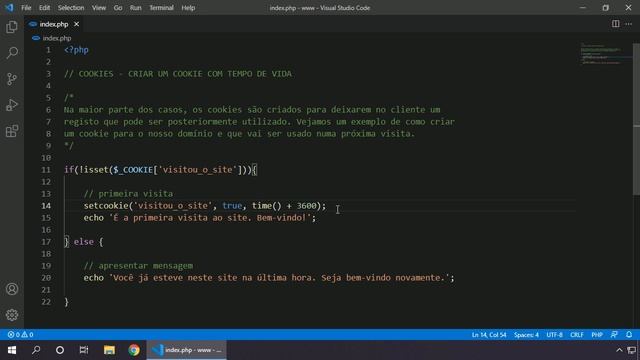Launch File Explorer from the taskbar
This screenshot has width=640, height=360.
109,350
